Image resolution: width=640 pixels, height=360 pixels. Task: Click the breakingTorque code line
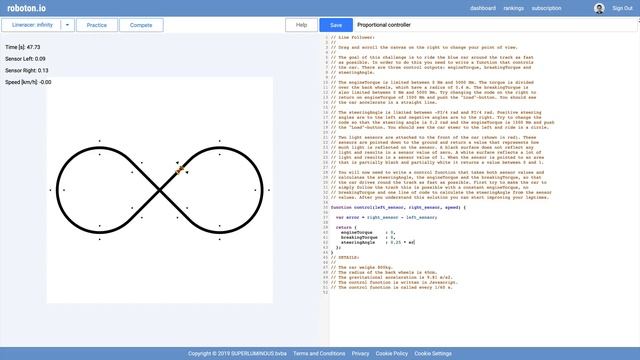368,238
